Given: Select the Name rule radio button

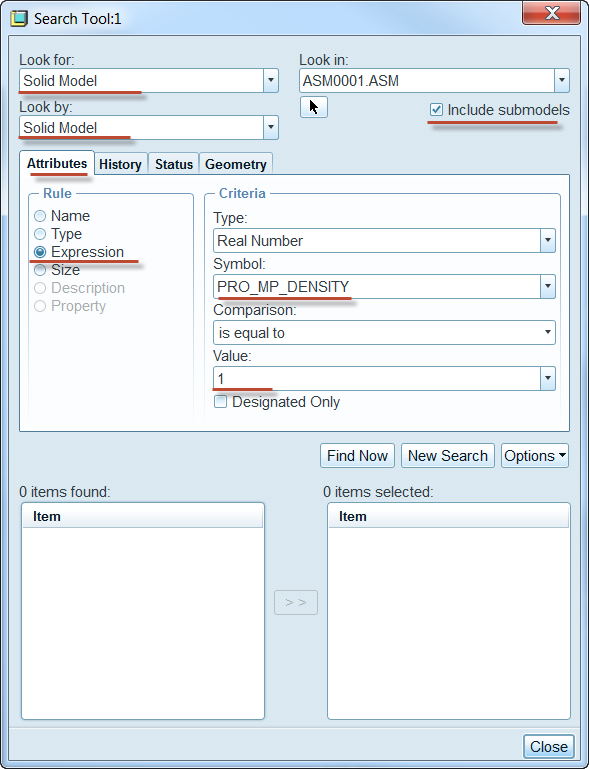Looking at the screenshot, I should pyautogui.click(x=40, y=216).
